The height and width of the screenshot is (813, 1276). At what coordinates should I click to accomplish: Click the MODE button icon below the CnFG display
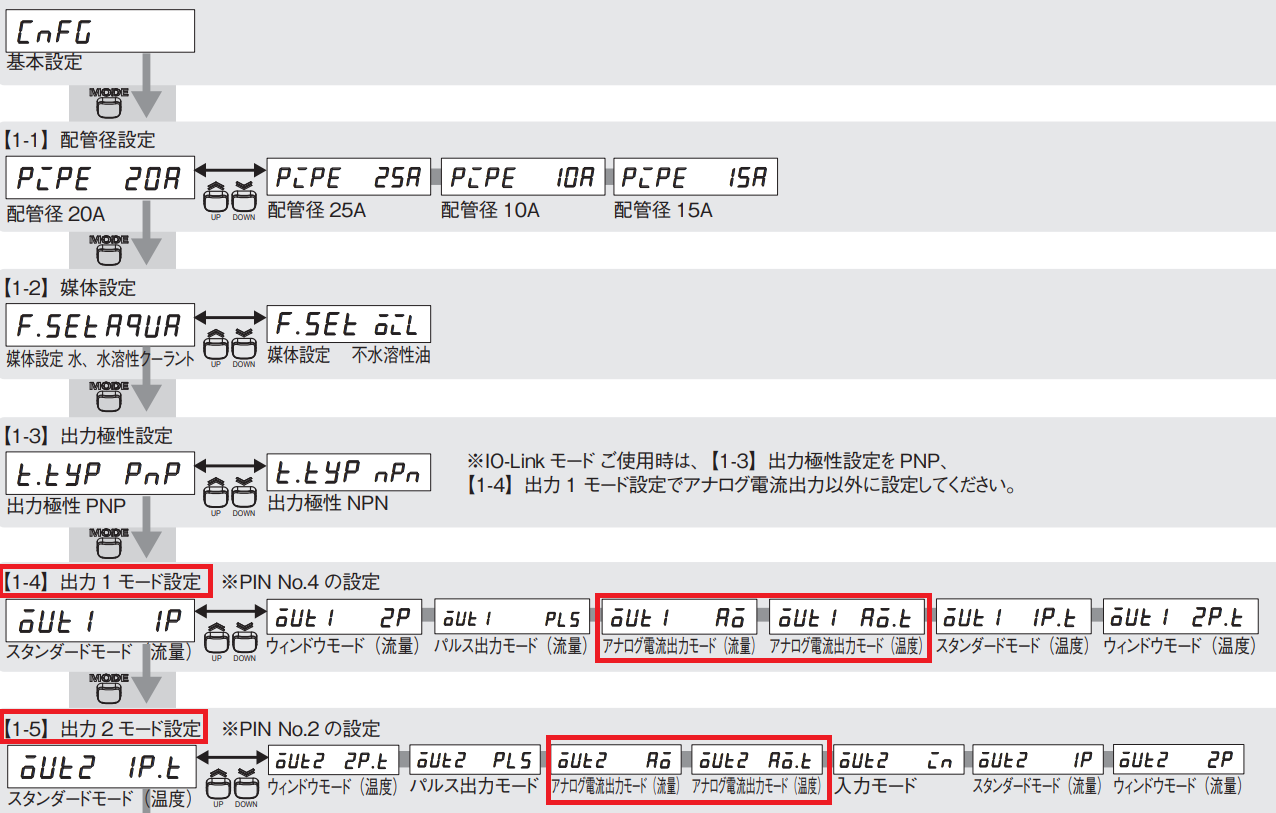click(109, 103)
